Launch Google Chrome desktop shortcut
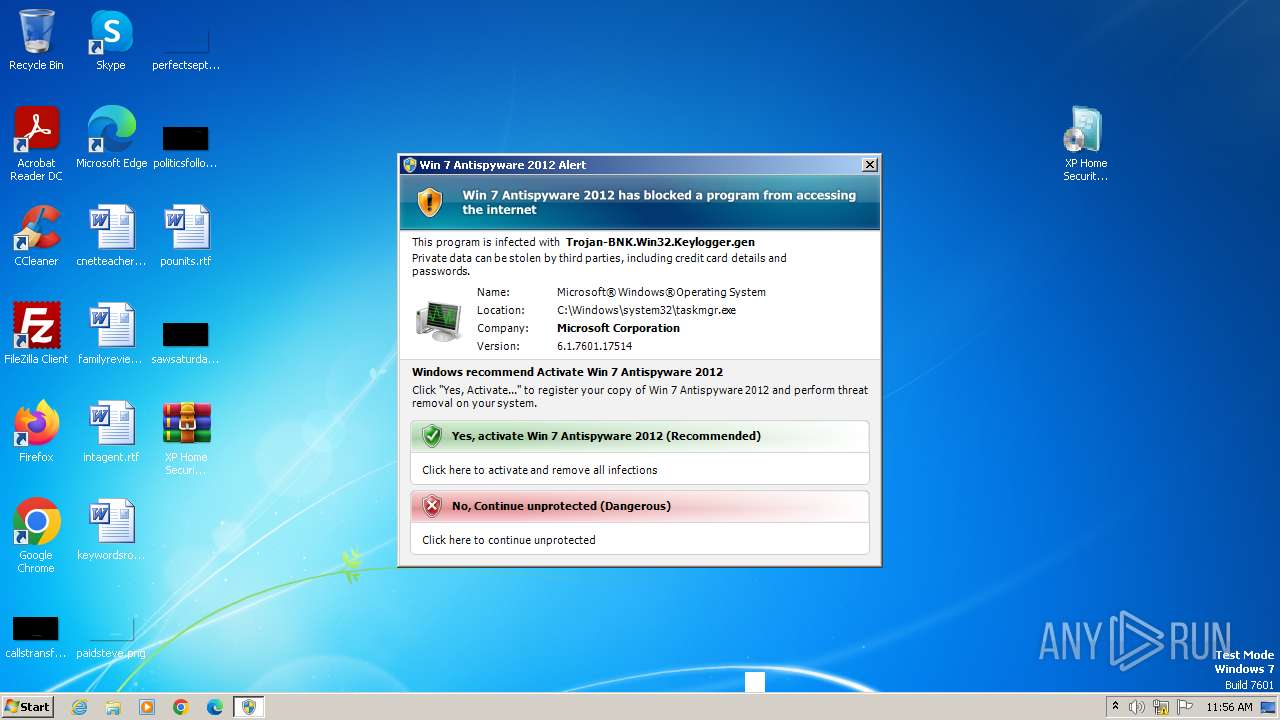This screenshot has width=1280, height=720. click(36, 536)
